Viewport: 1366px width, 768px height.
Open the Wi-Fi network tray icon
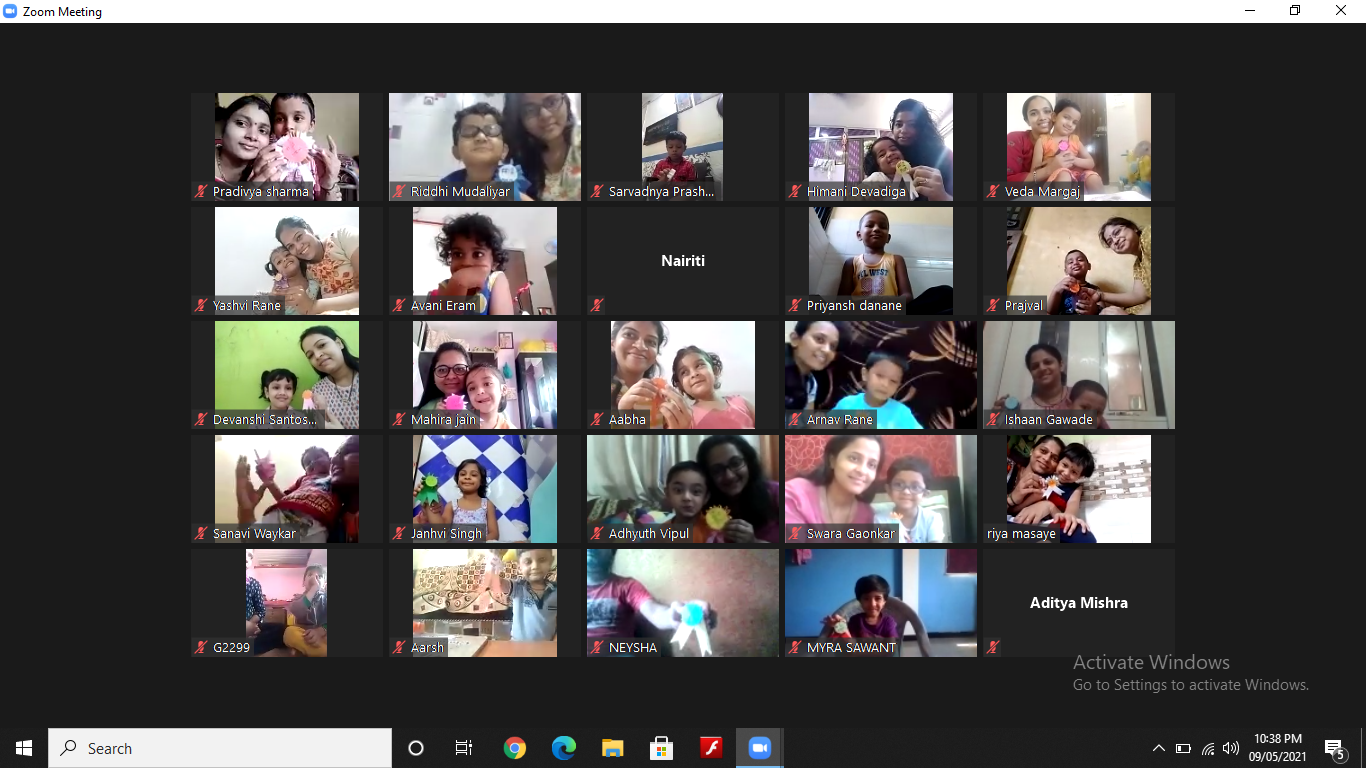[1208, 748]
